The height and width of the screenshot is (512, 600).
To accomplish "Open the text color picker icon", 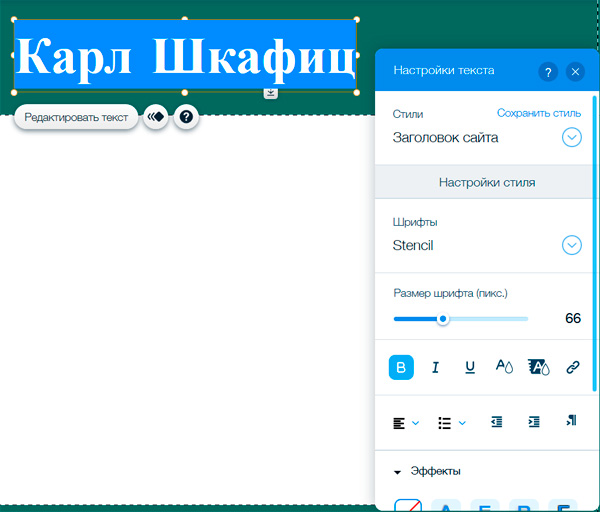I will pyautogui.click(x=504, y=368).
